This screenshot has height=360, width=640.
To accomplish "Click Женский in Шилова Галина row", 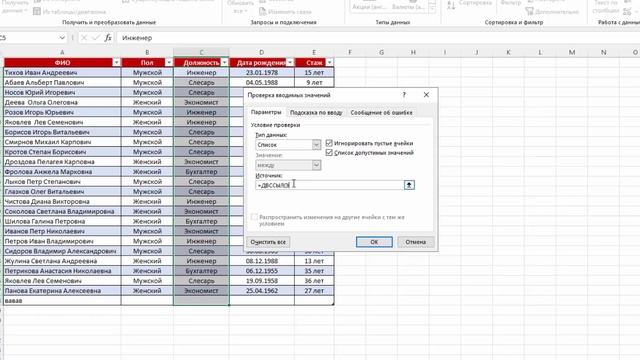I will coord(147,221).
